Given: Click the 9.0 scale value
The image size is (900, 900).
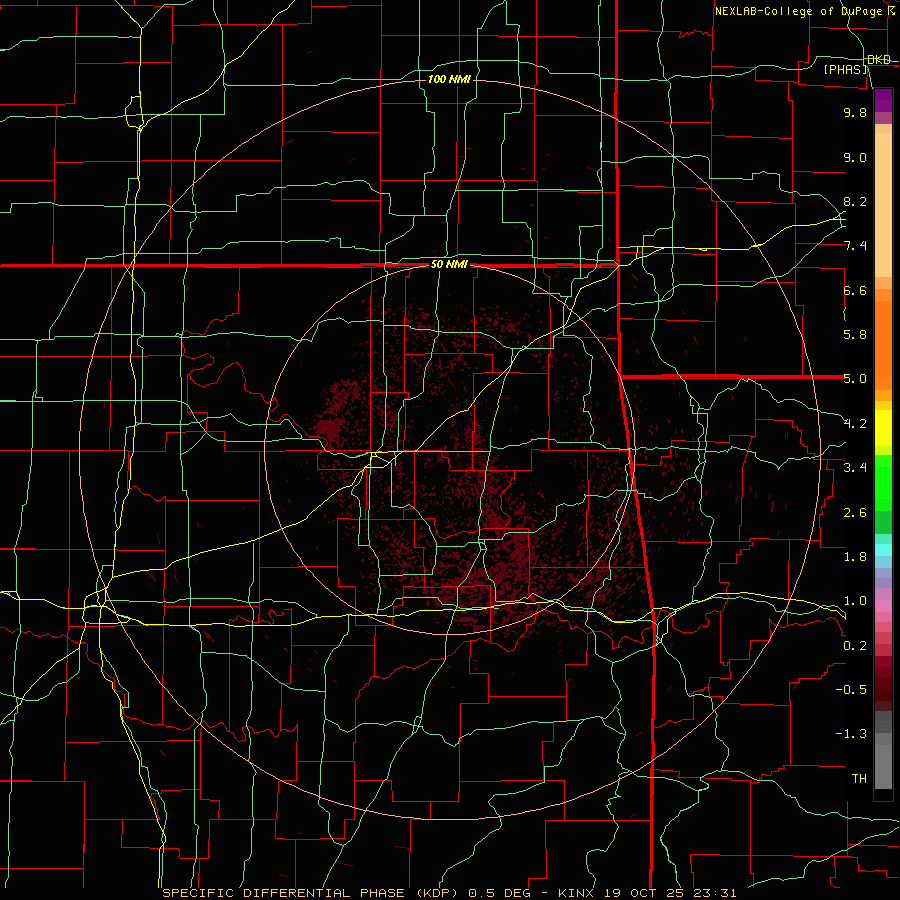Looking at the screenshot, I should [x=855, y=157].
